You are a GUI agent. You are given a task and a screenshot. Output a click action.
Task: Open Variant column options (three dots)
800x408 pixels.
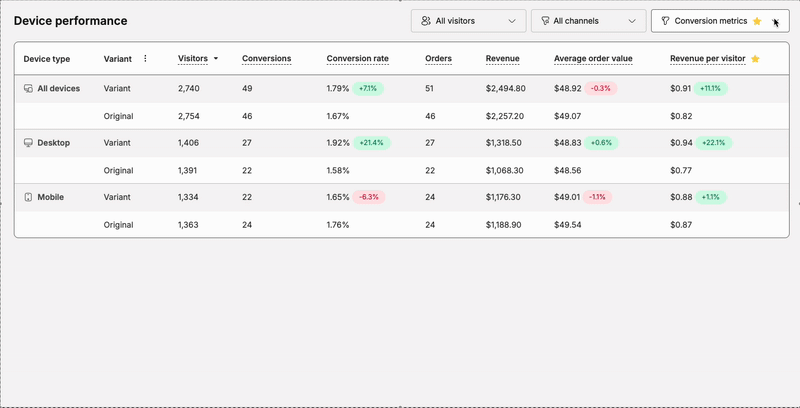(145, 59)
